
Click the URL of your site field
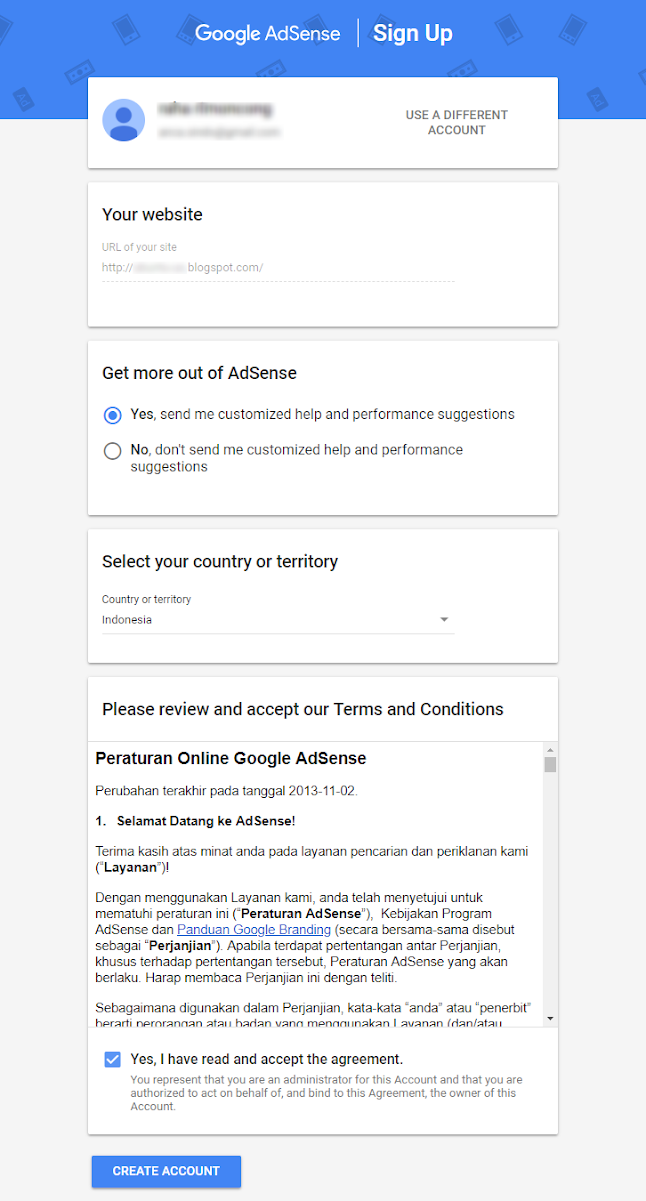pyautogui.click(x=278, y=268)
